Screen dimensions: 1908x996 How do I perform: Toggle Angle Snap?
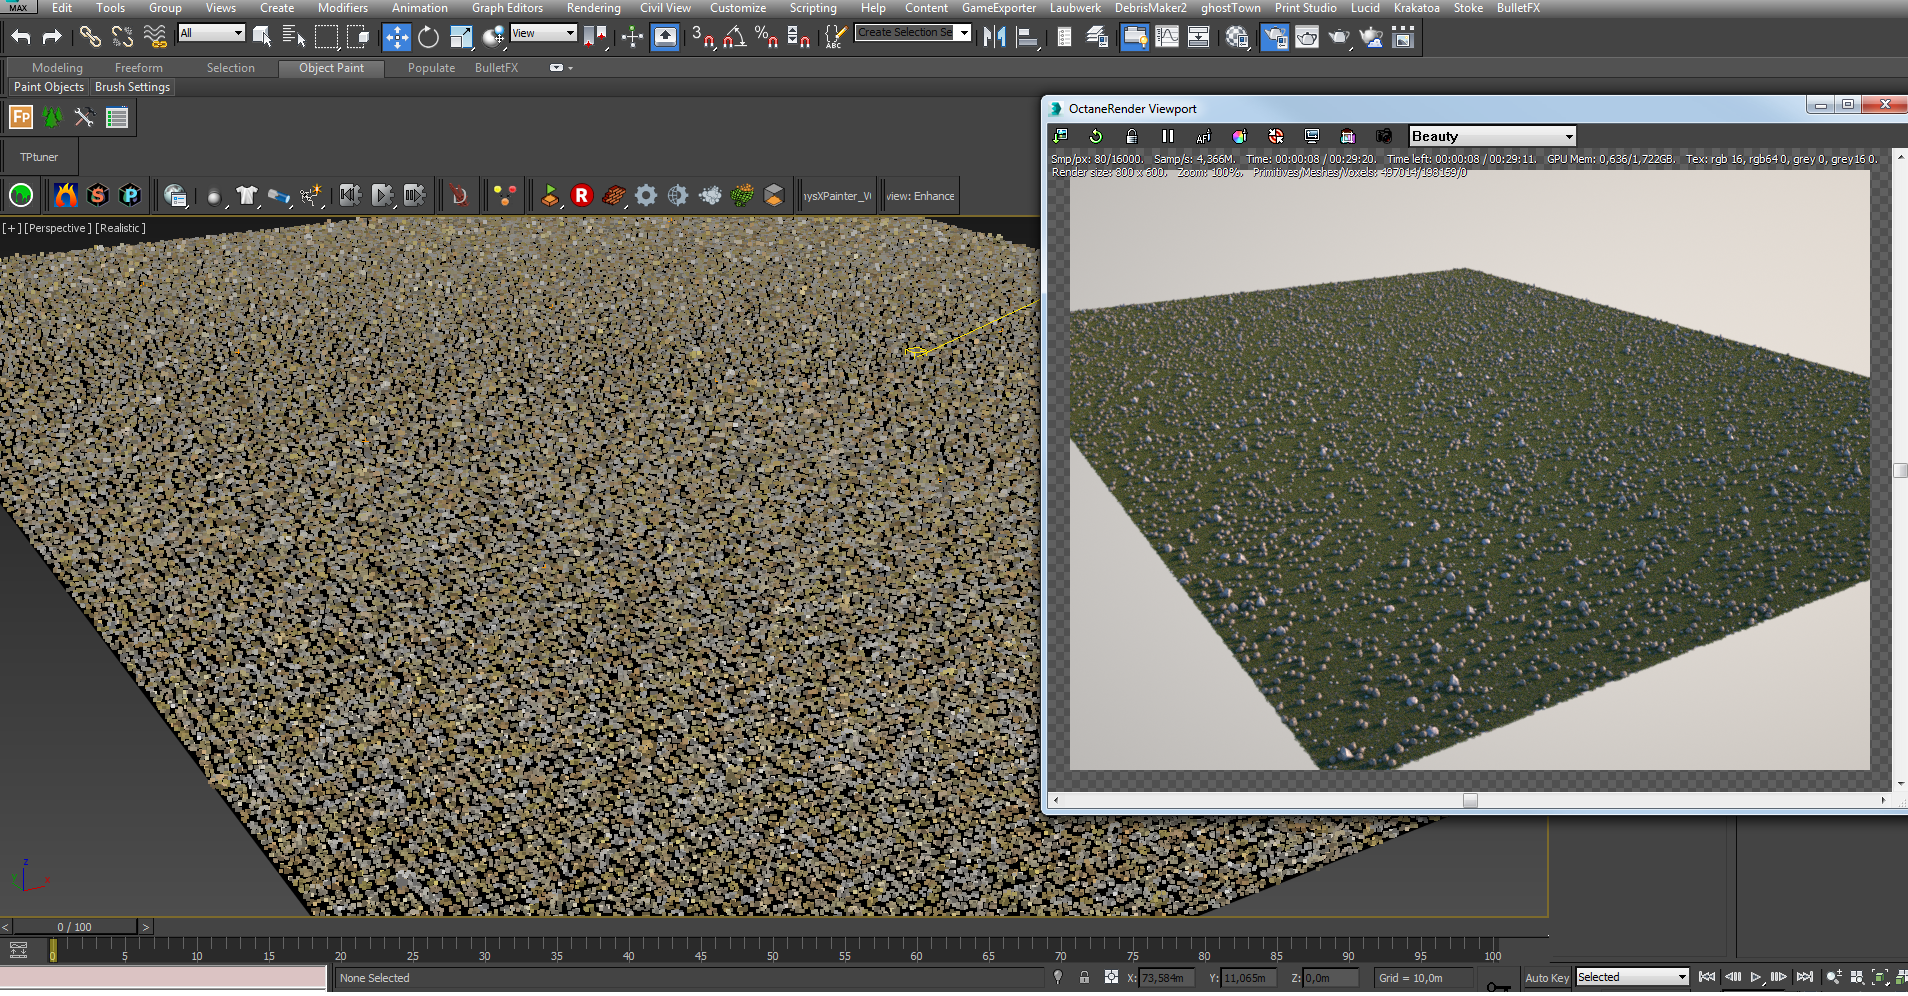[735, 38]
